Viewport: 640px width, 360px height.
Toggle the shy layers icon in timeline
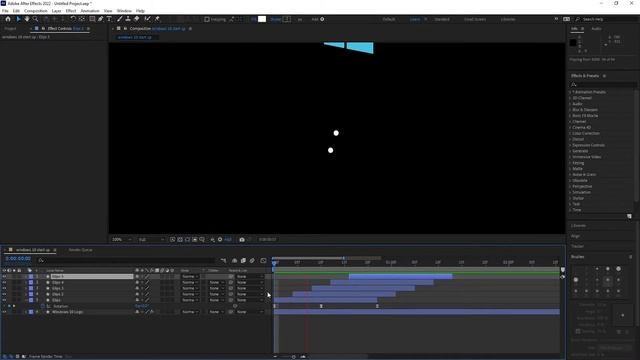234,260
